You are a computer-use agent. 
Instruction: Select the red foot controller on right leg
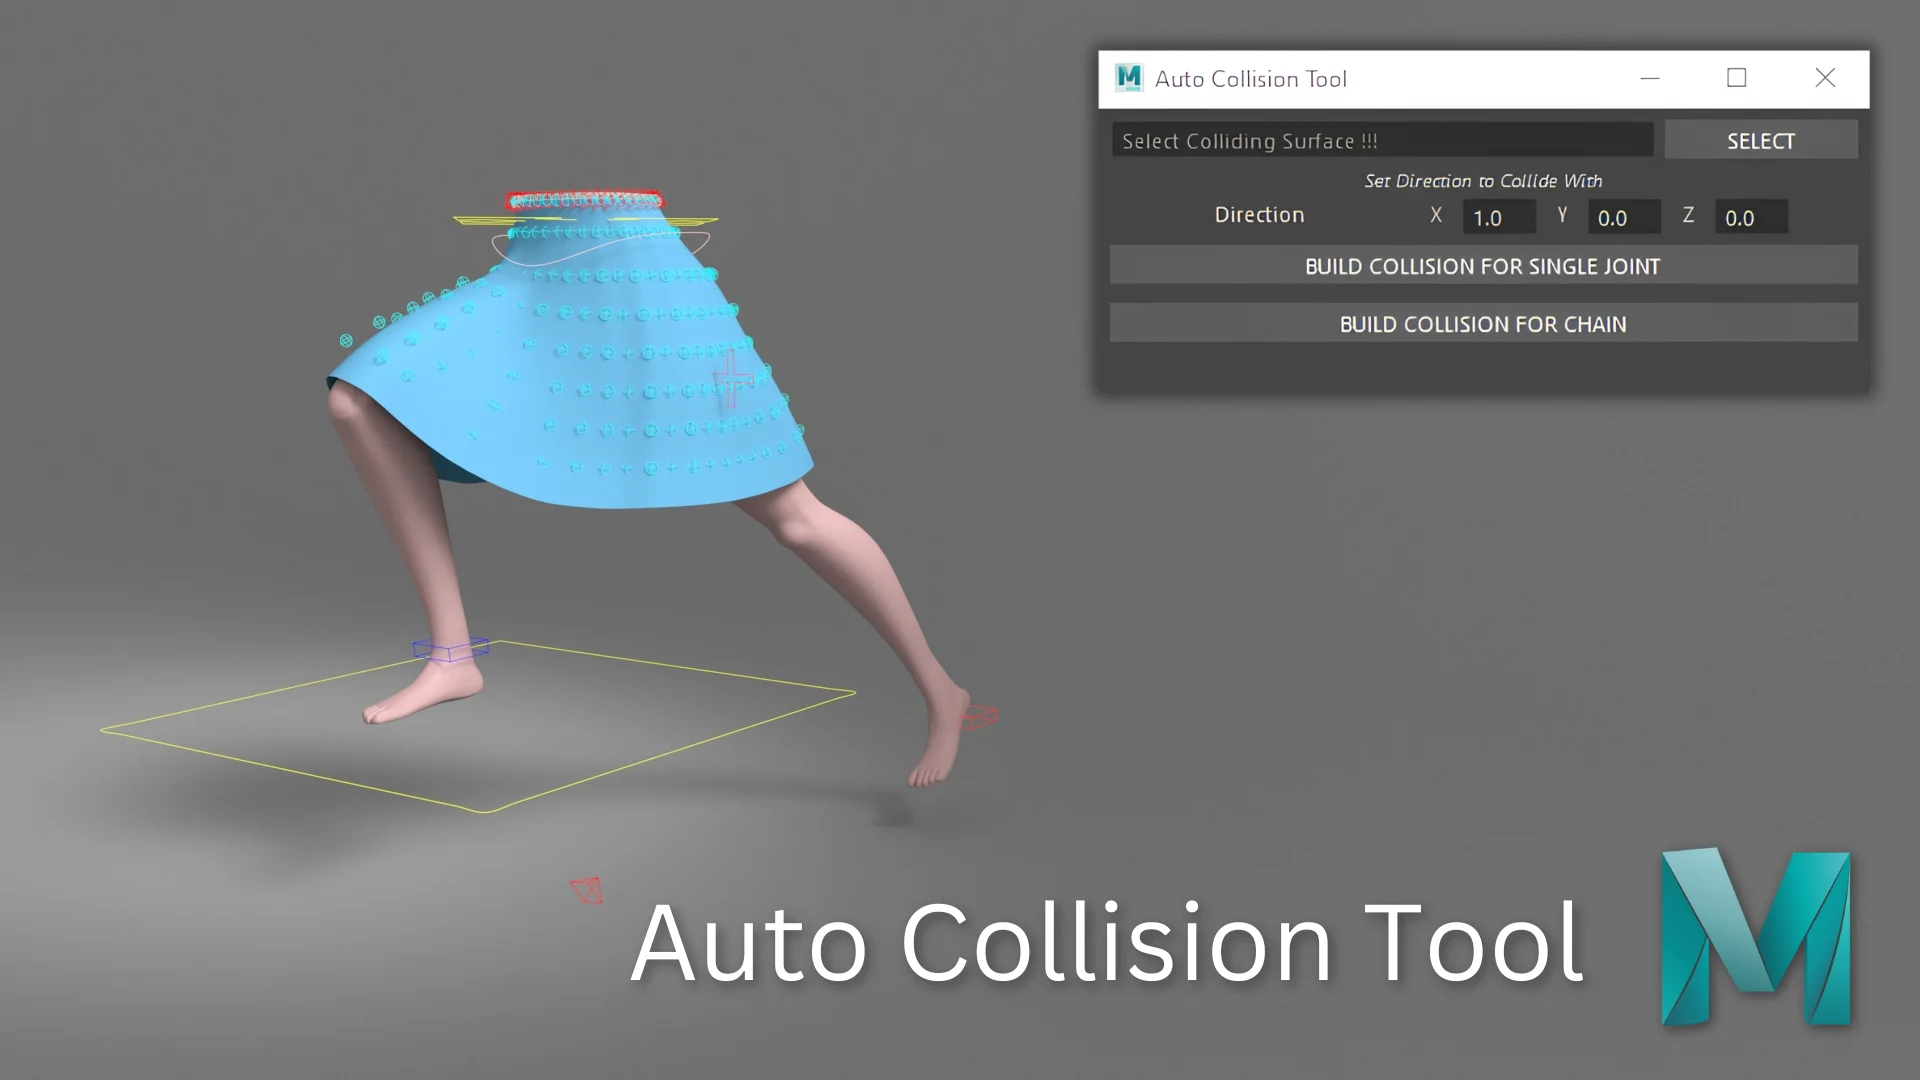tap(979, 716)
